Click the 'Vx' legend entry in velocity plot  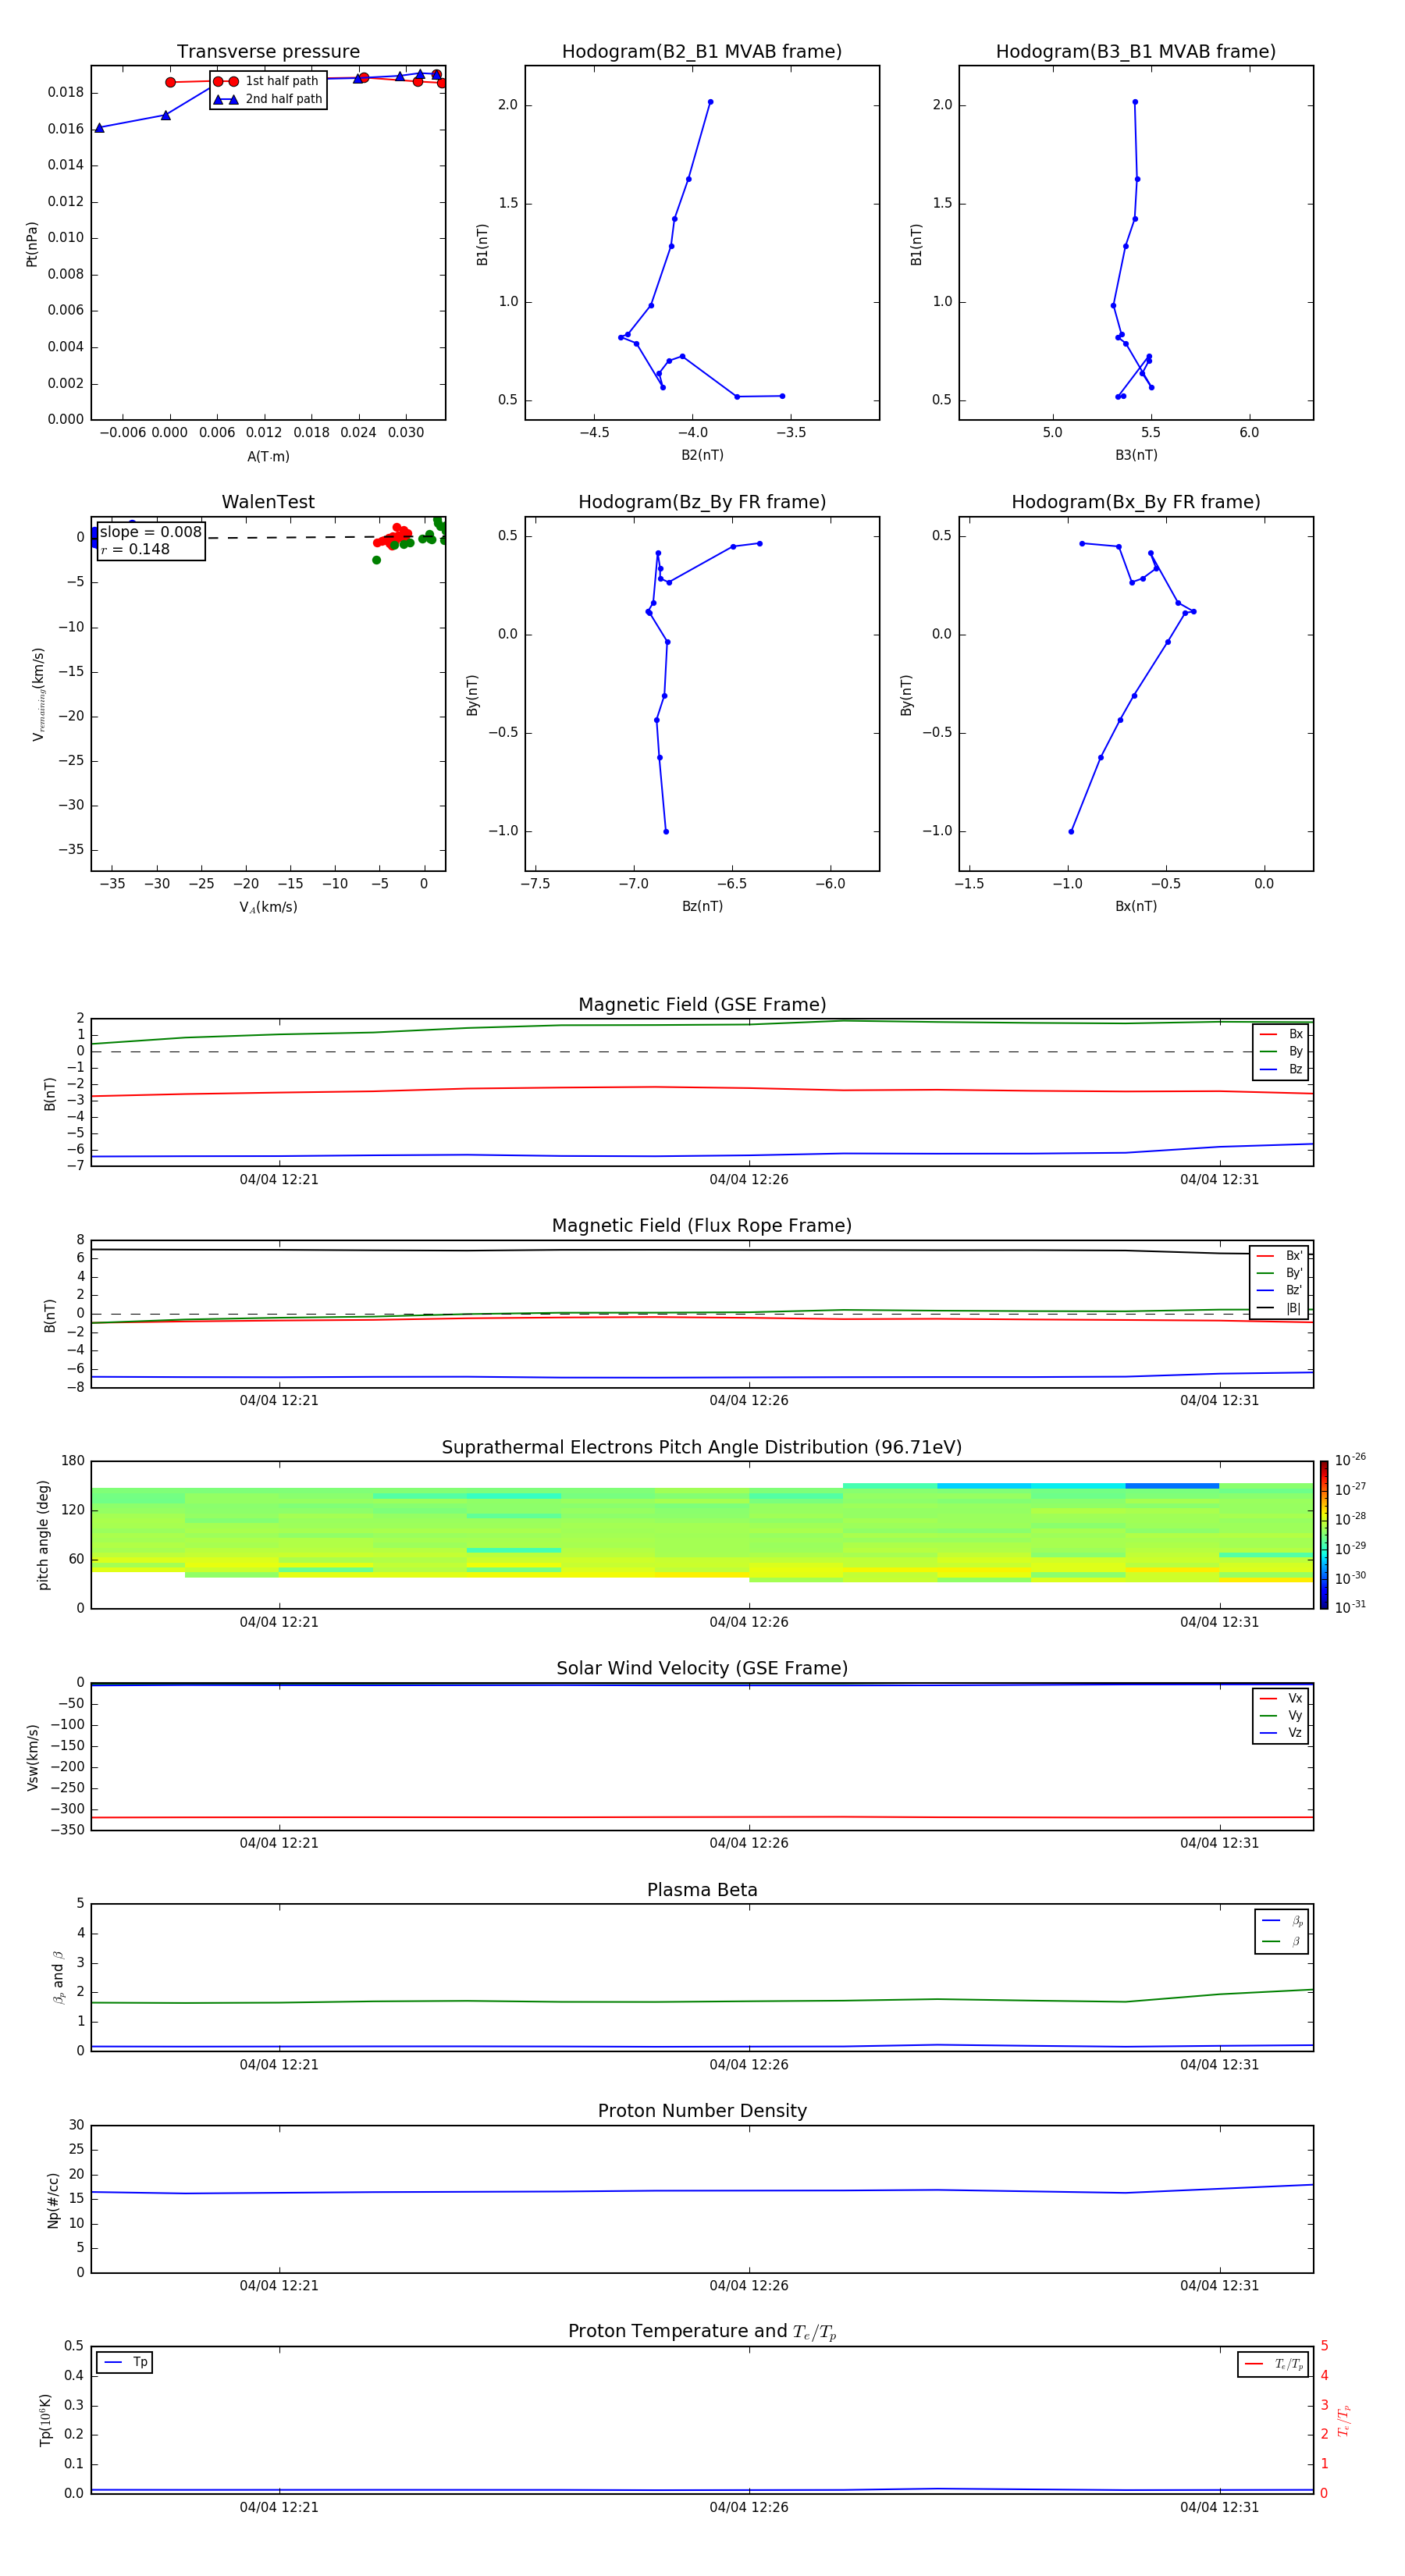(x=1281, y=1698)
